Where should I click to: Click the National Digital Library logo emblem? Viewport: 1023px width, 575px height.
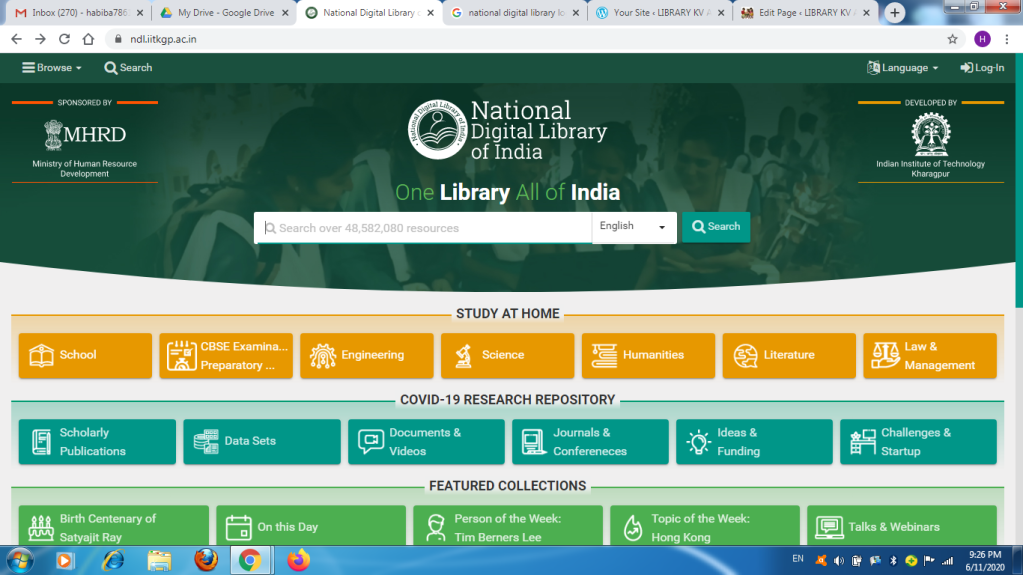[437, 130]
